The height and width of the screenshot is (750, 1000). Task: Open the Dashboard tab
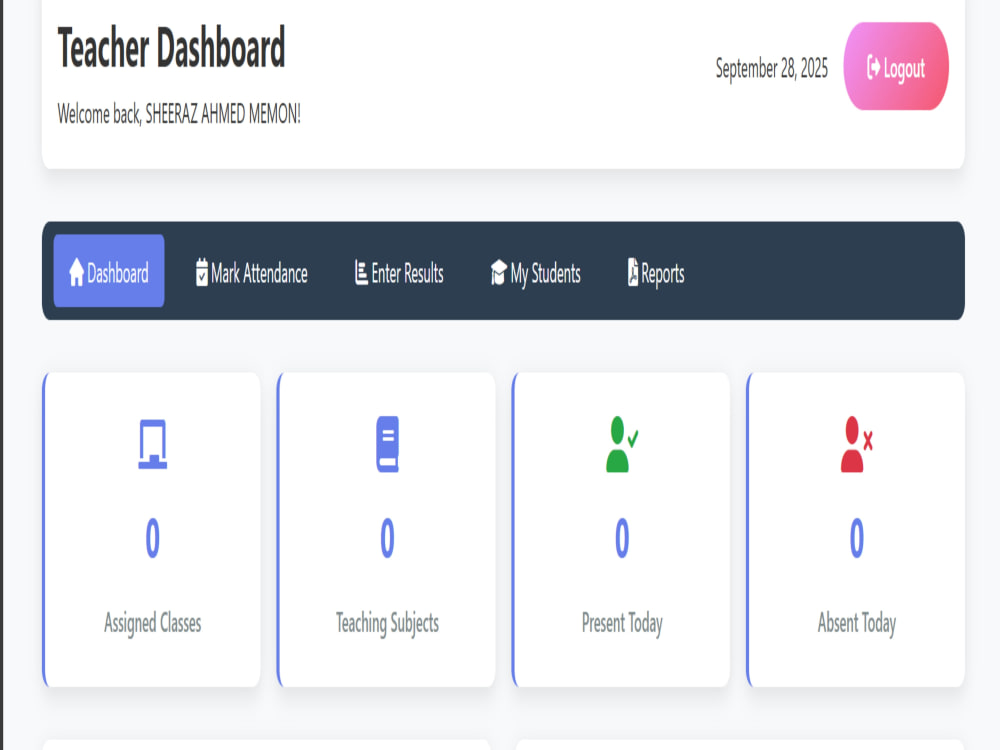click(109, 271)
